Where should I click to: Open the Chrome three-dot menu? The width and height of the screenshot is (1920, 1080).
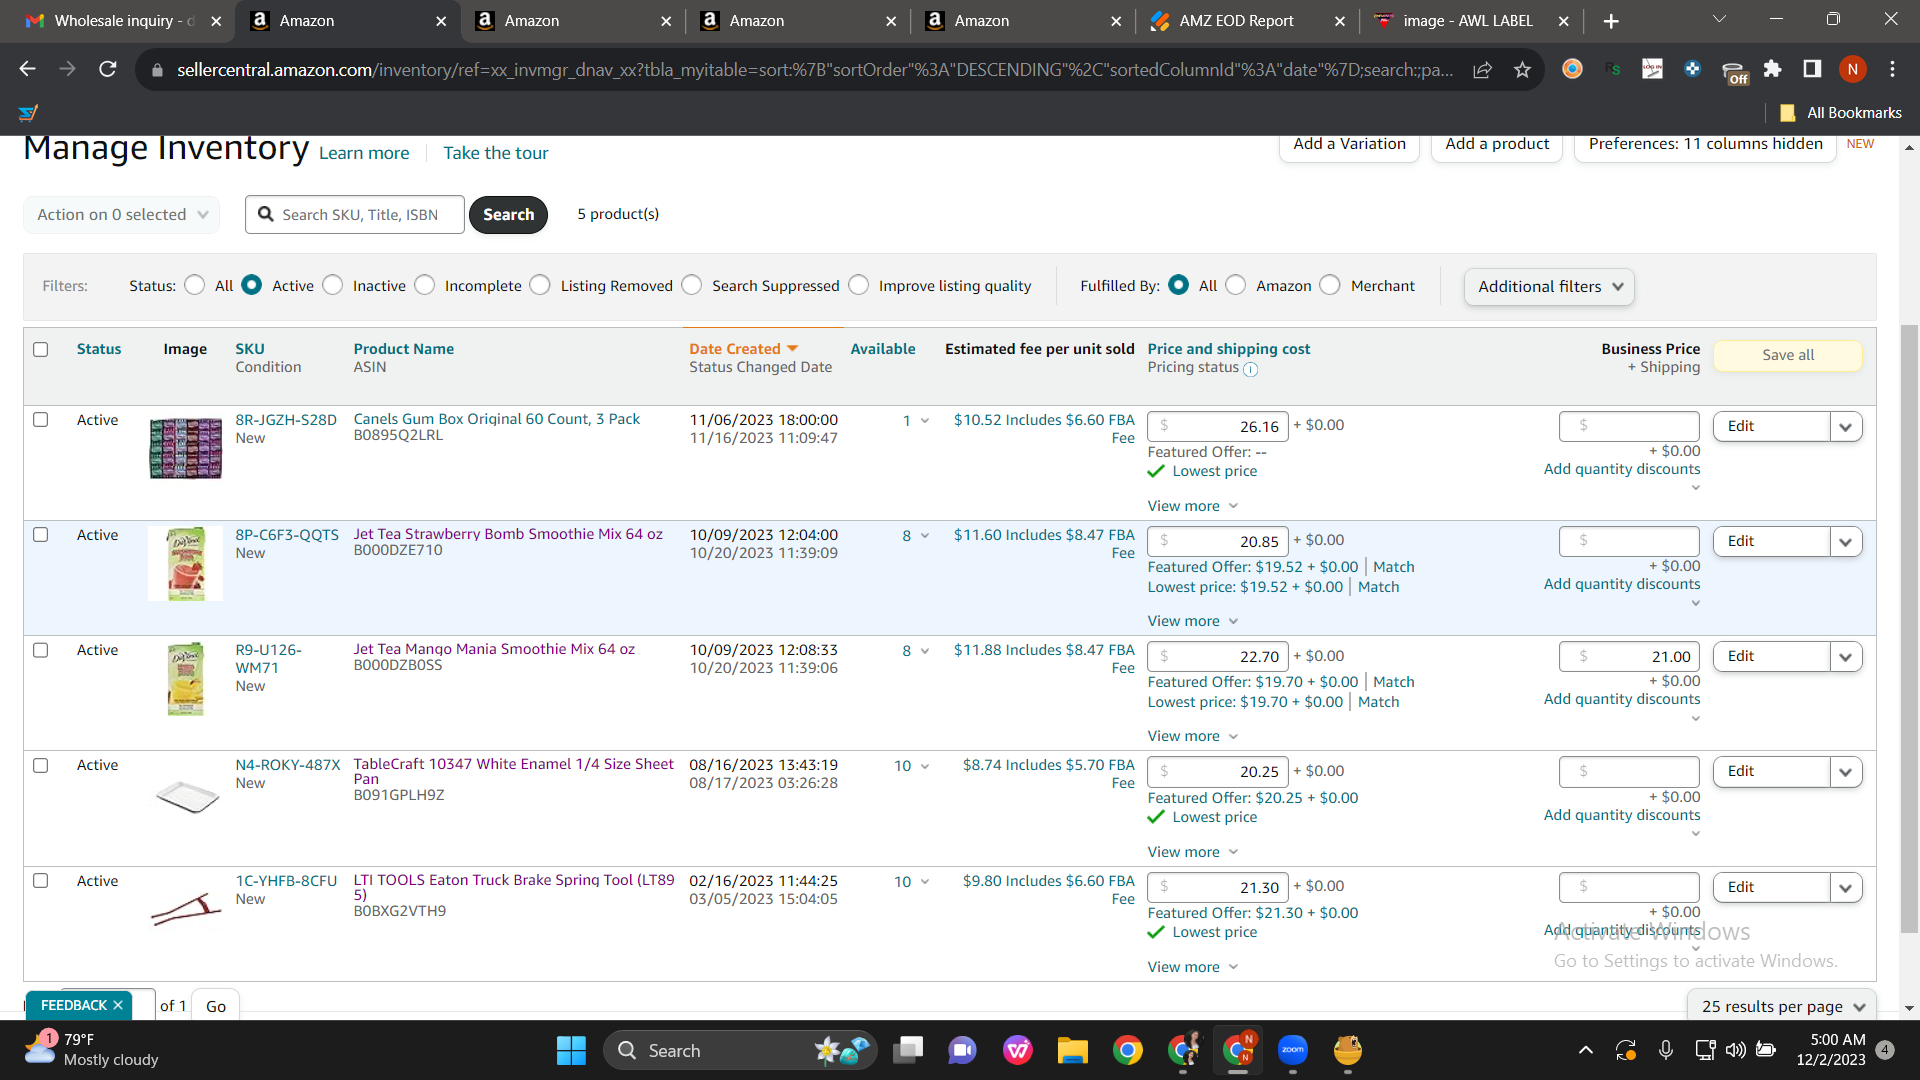(1892, 69)
